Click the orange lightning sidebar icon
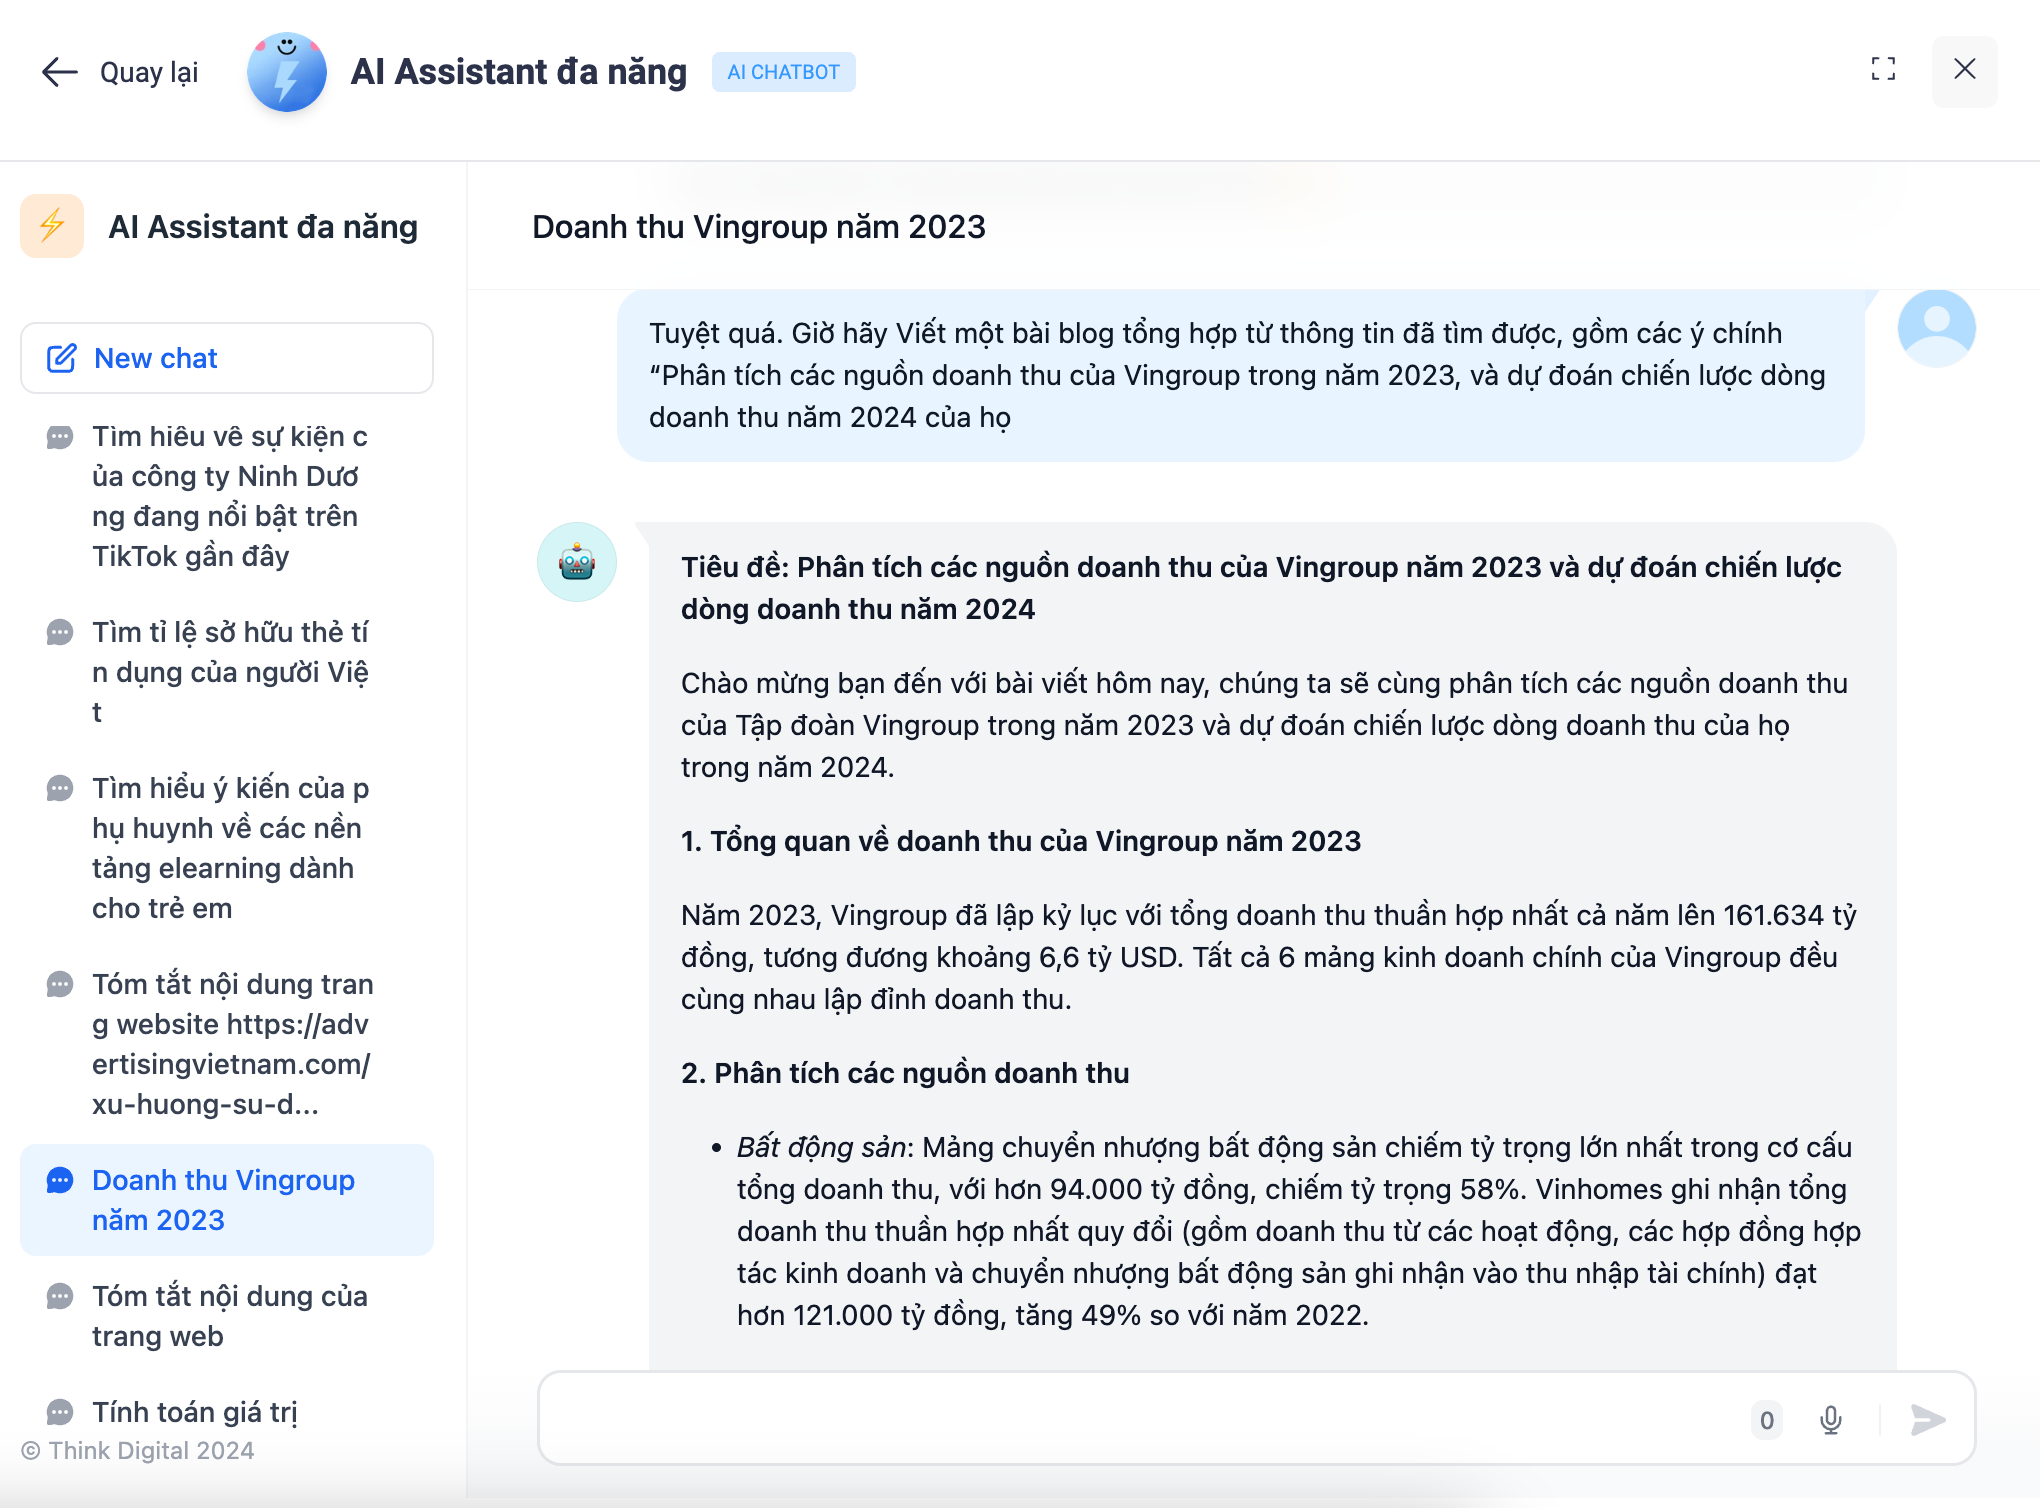 point(52,226)
